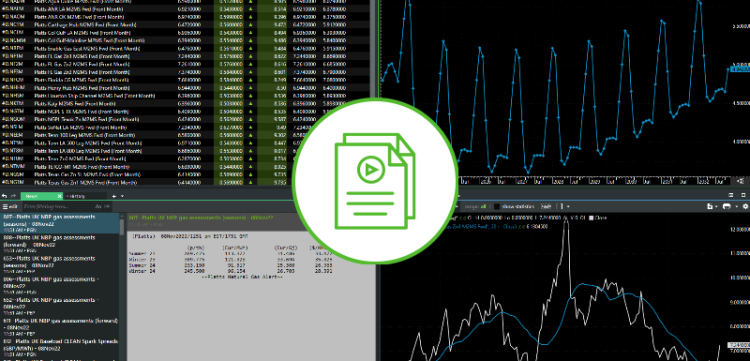
Task: Close the News tab
Action: pos(59,196)
